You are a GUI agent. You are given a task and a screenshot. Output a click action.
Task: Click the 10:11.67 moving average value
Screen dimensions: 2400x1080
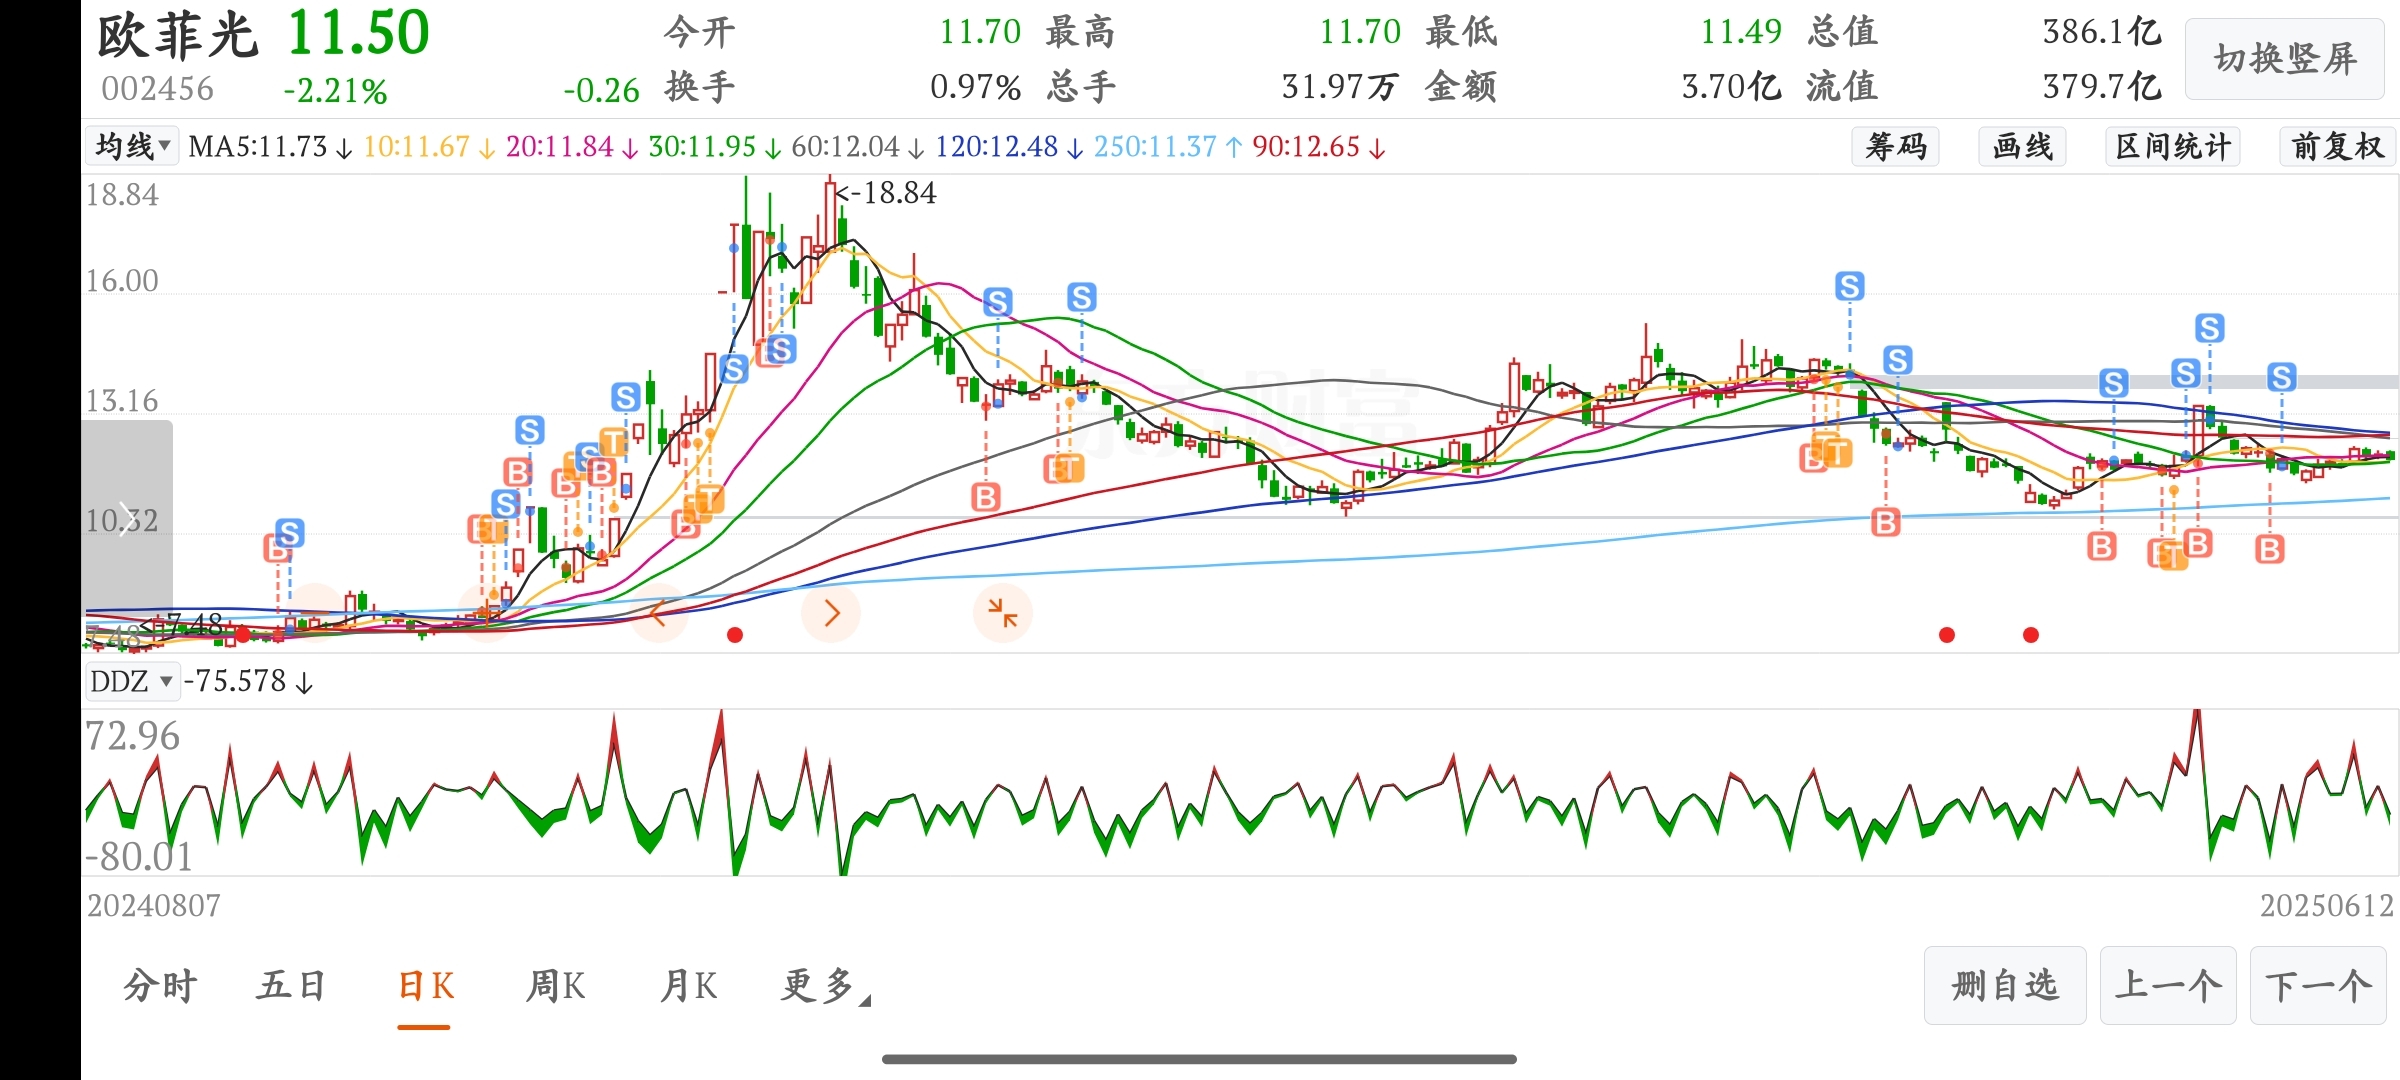coord(429,147)
